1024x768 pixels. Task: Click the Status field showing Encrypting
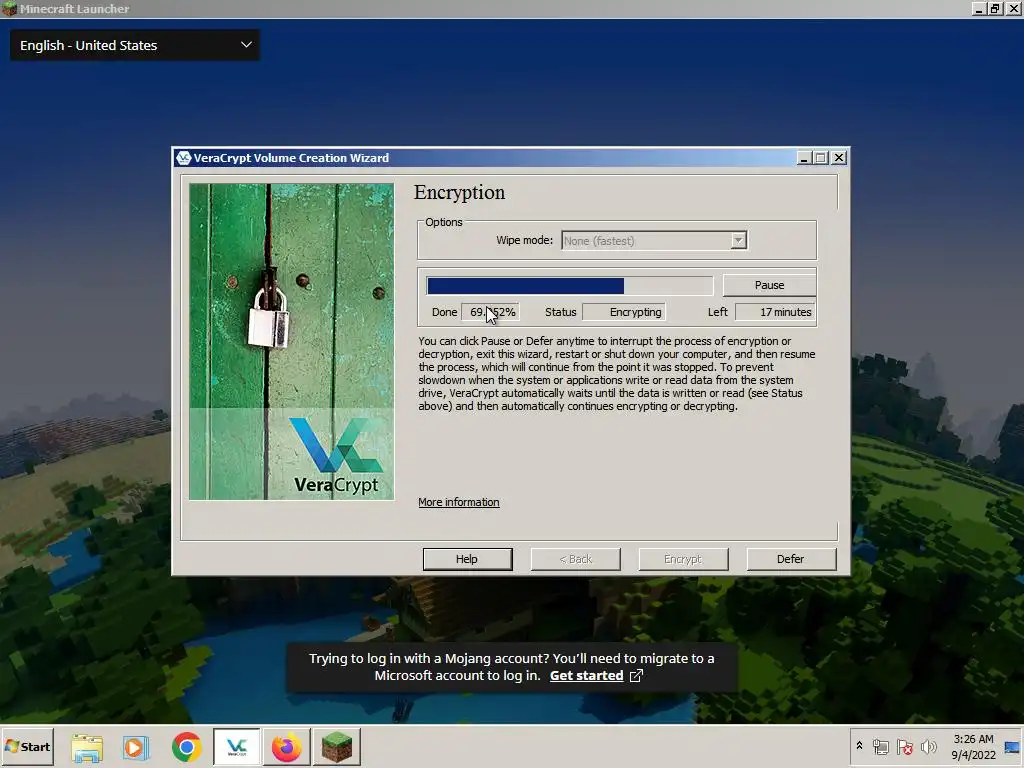point(624,312)
